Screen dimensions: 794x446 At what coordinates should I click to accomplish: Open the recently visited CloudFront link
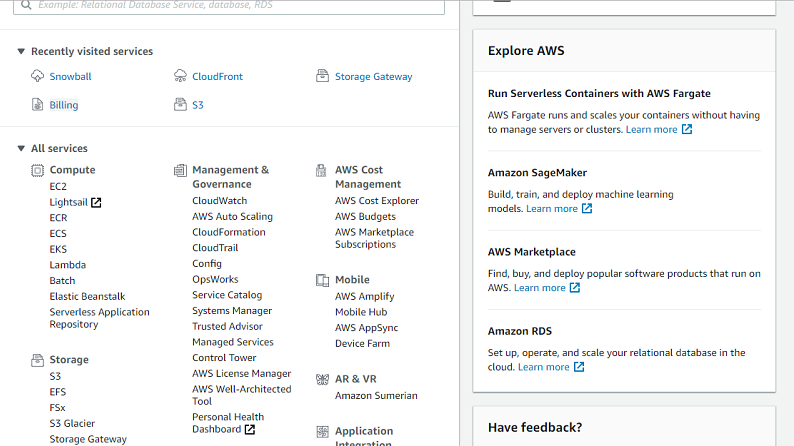[217, 76]
